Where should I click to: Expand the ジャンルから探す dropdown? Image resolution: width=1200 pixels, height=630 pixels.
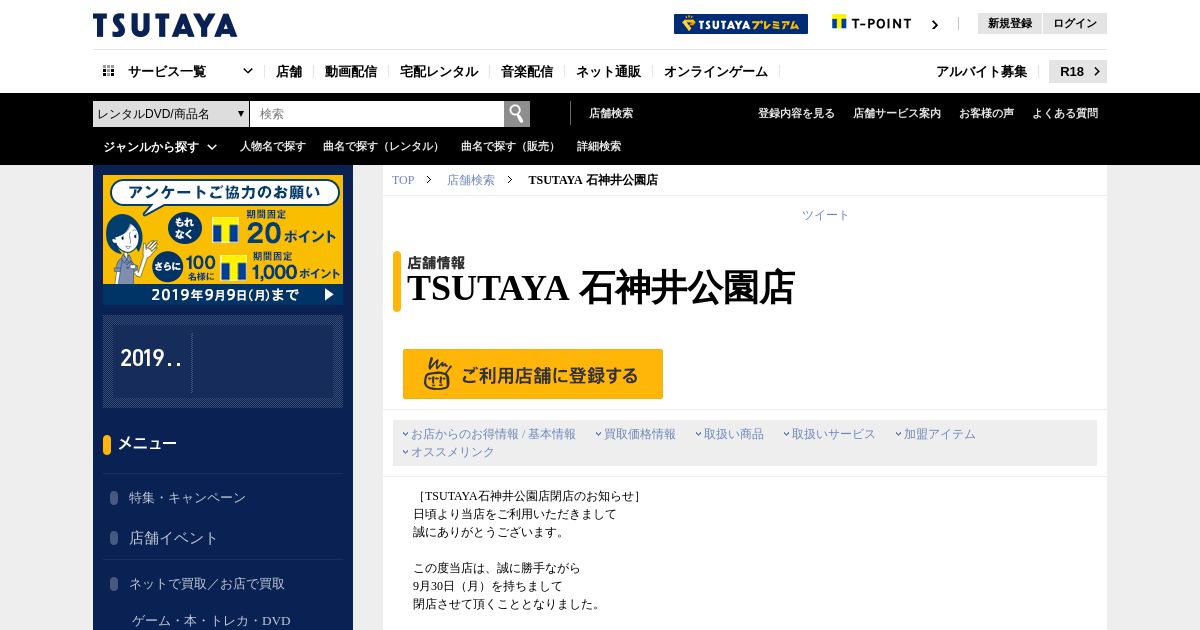pos(160,146)
